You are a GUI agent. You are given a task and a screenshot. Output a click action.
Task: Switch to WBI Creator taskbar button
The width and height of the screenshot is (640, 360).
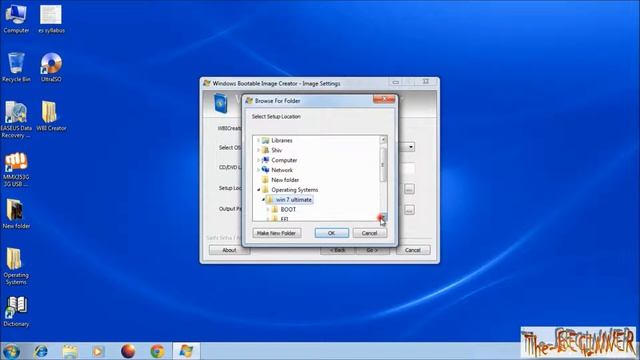tap(186, 351)
